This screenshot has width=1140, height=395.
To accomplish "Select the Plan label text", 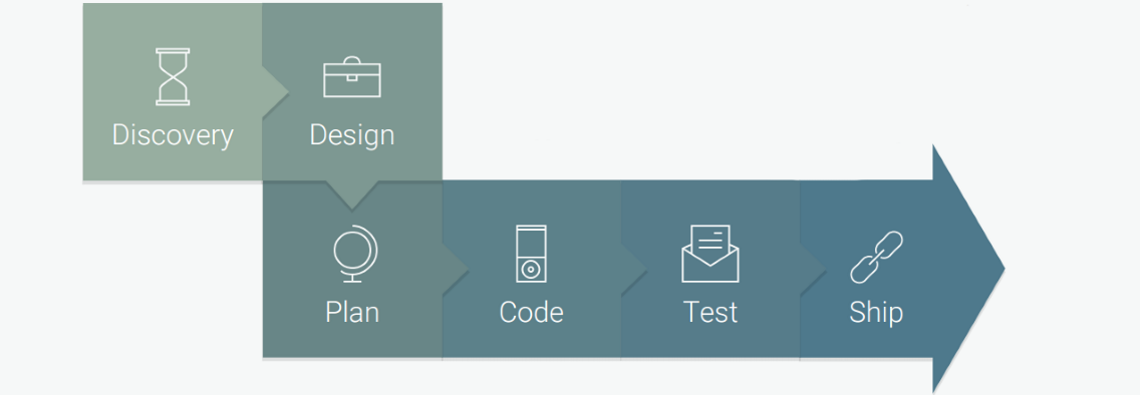I will [x=352, y=313].
